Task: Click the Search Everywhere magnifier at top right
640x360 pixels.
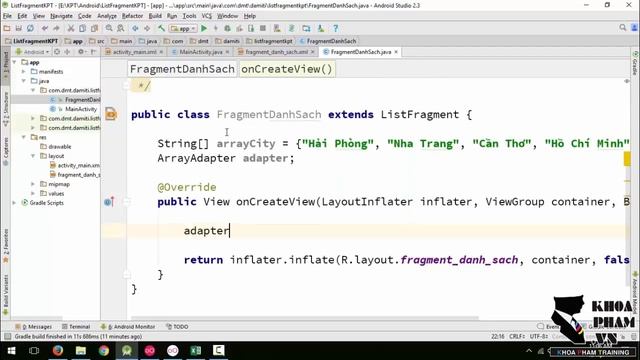Action: click(x=623, y=28)
